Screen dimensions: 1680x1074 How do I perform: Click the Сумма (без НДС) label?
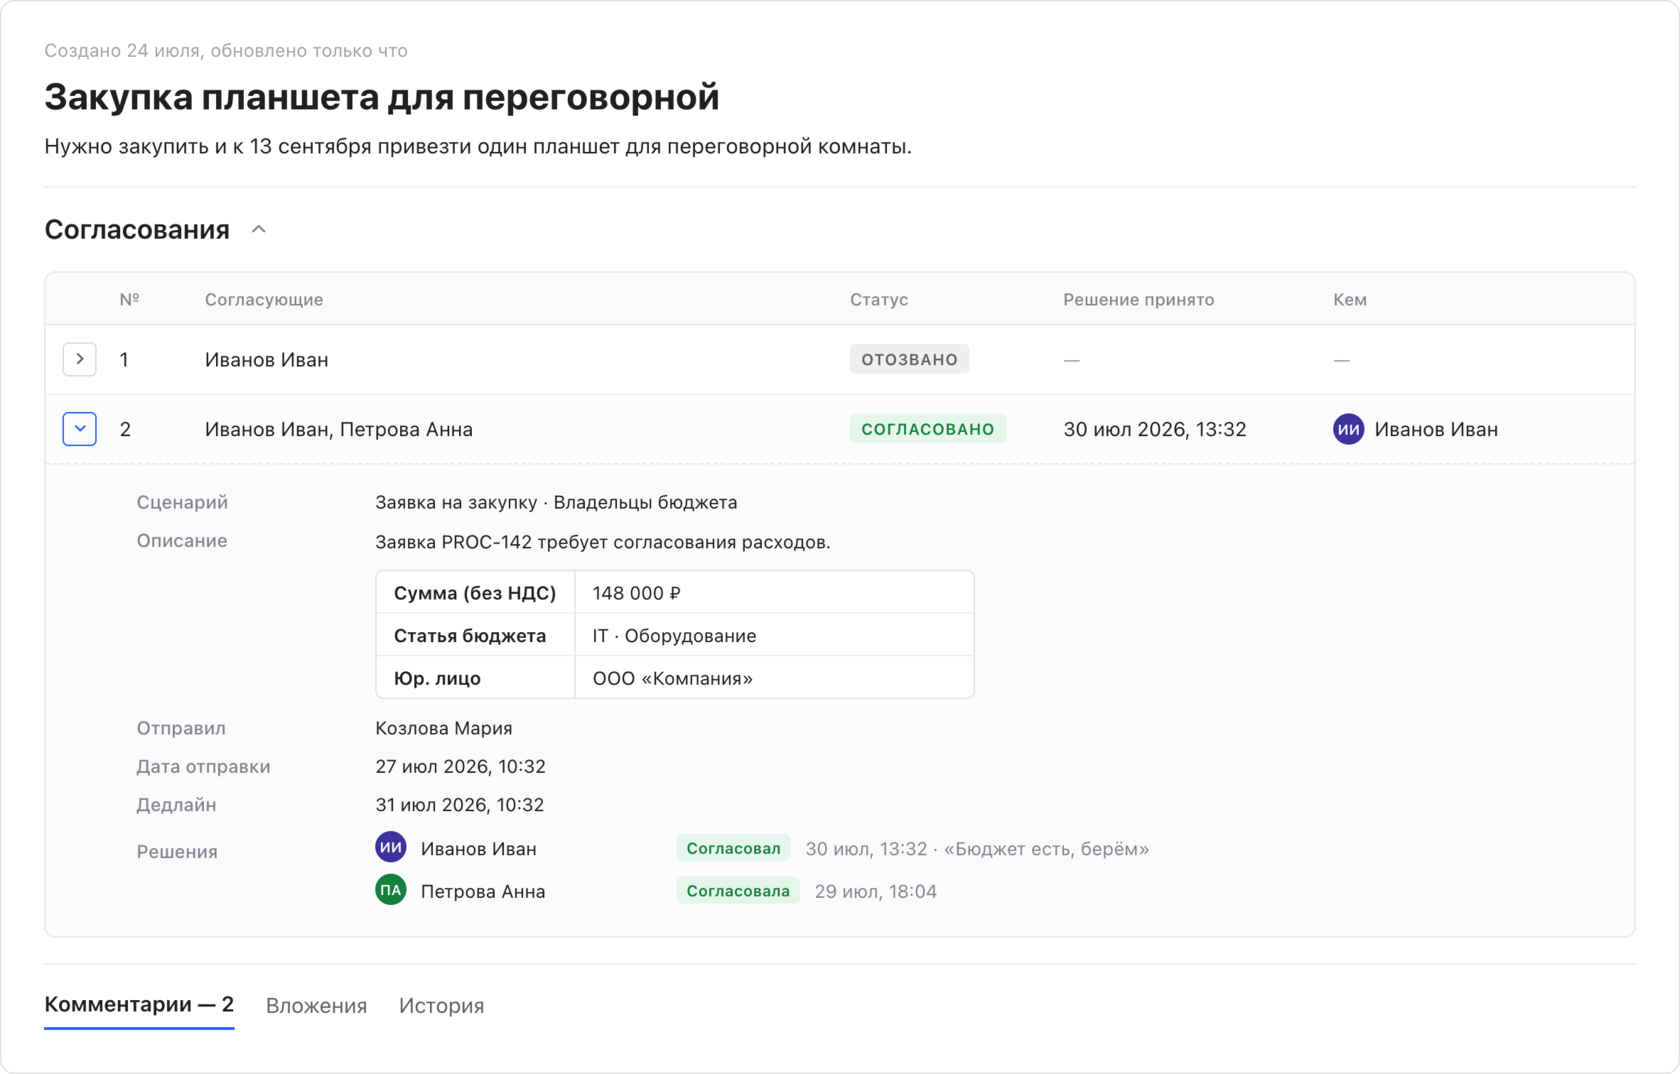pos(475,593)
